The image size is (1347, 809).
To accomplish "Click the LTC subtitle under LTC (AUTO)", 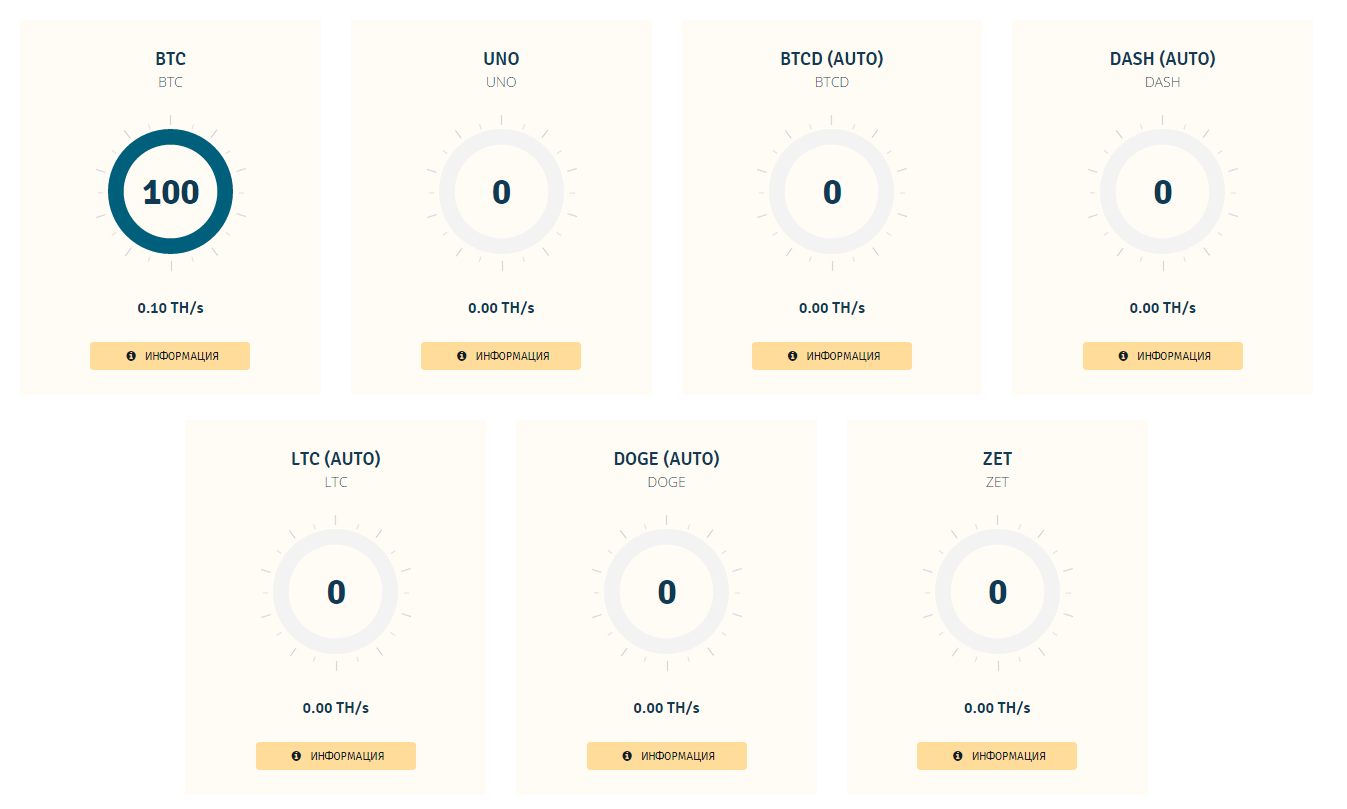I will 336,482.
